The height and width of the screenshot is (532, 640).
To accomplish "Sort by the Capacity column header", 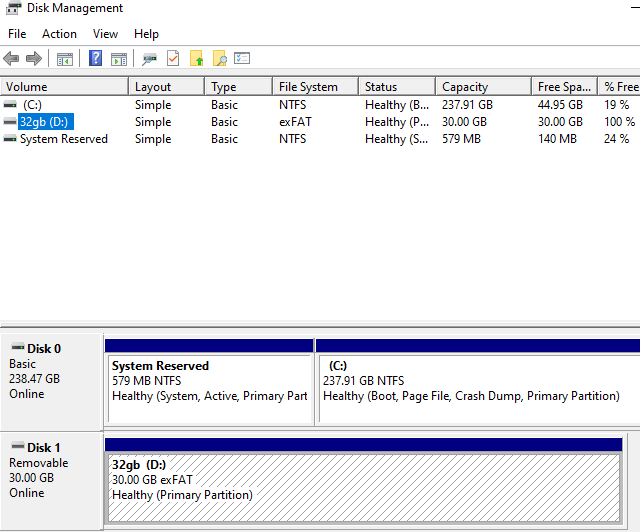I will (x=484, y=87).
